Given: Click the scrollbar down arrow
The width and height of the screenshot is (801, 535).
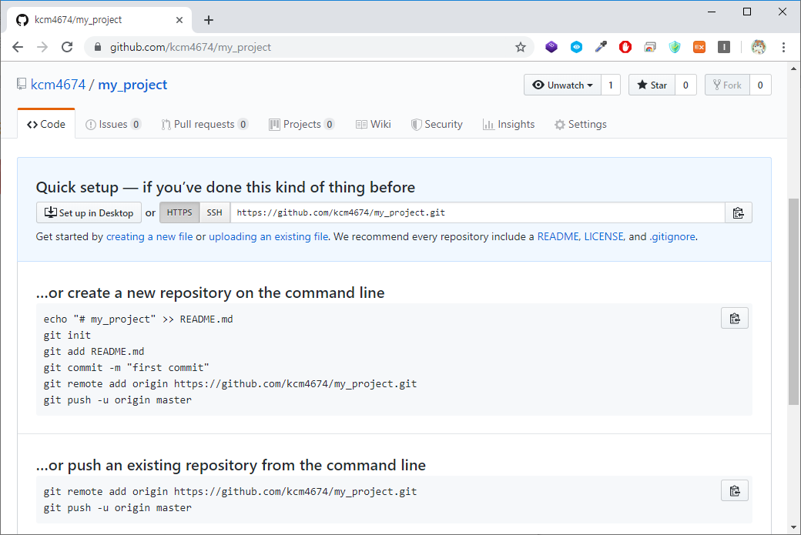Looking at the screenshot, I should coord(793,527).
